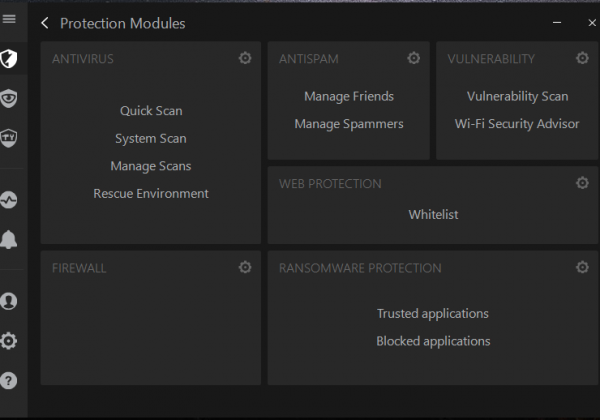Expand the hamburger menu
The width and height of the screenshot is (600, 420).
[x=9, y=18]
